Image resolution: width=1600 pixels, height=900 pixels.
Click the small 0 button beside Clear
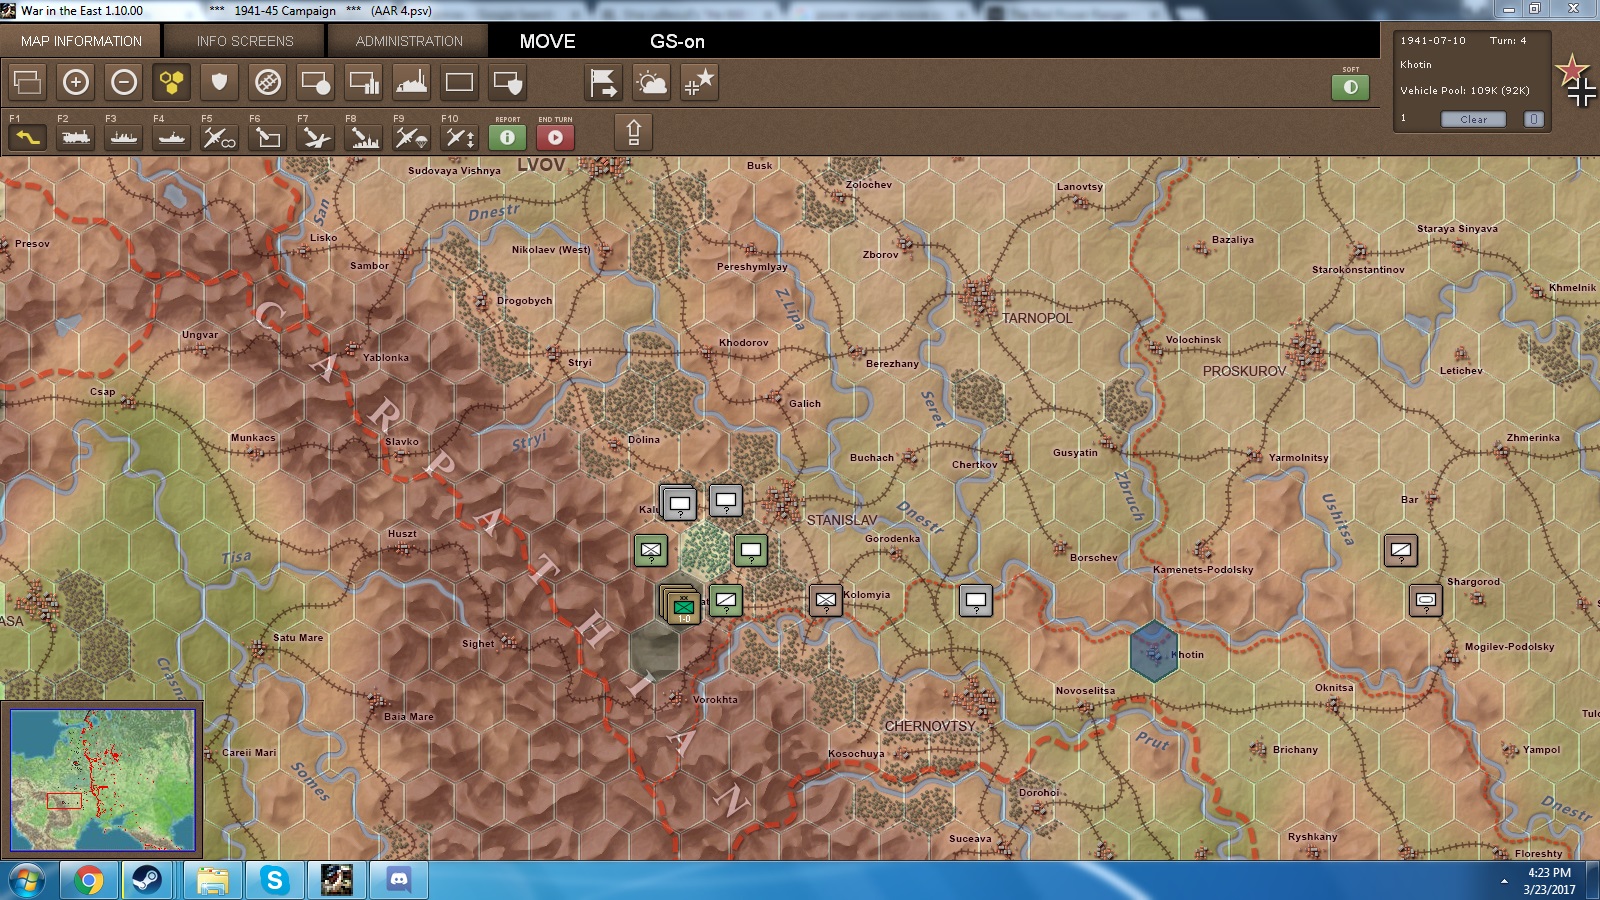point(1533,119)
